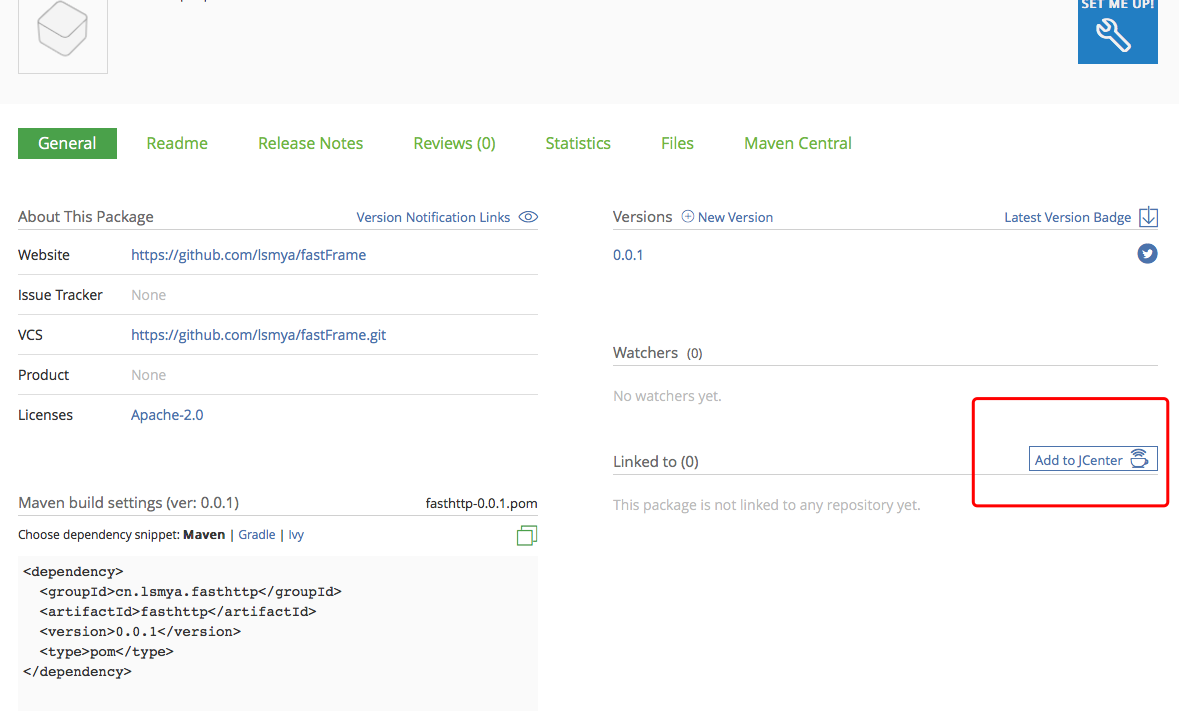Click the type pom line in the snippet
The image size is (1179, 714).
[x=106, y=652]
